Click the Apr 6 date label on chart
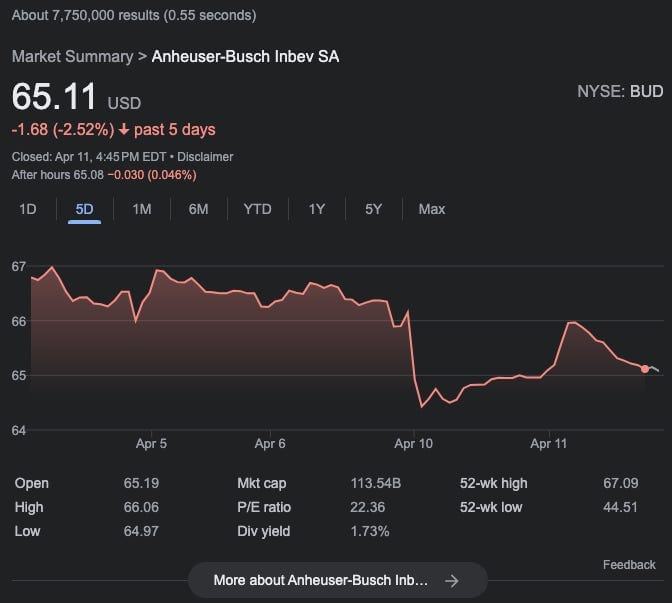The height and width of the screenshot is (603, 672). (x=270, y=443)
